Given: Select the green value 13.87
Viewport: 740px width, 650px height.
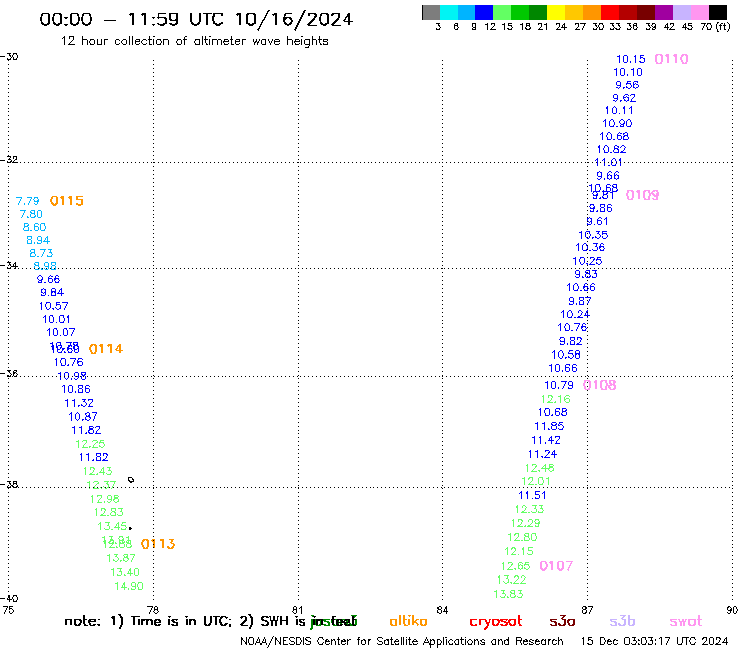Looking at the screenshot, I should (x=121, y=558).
